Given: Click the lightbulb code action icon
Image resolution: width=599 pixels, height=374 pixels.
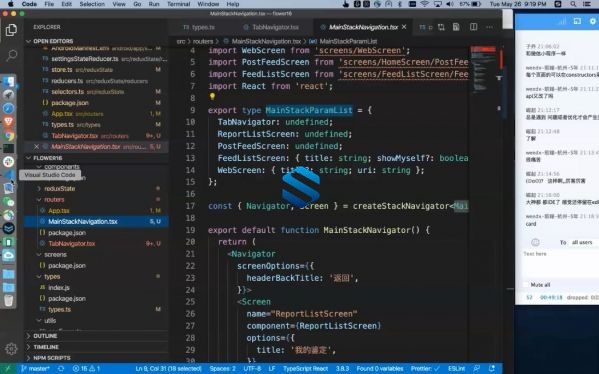Looking at the screenshot, I should [x=212, y=97].
